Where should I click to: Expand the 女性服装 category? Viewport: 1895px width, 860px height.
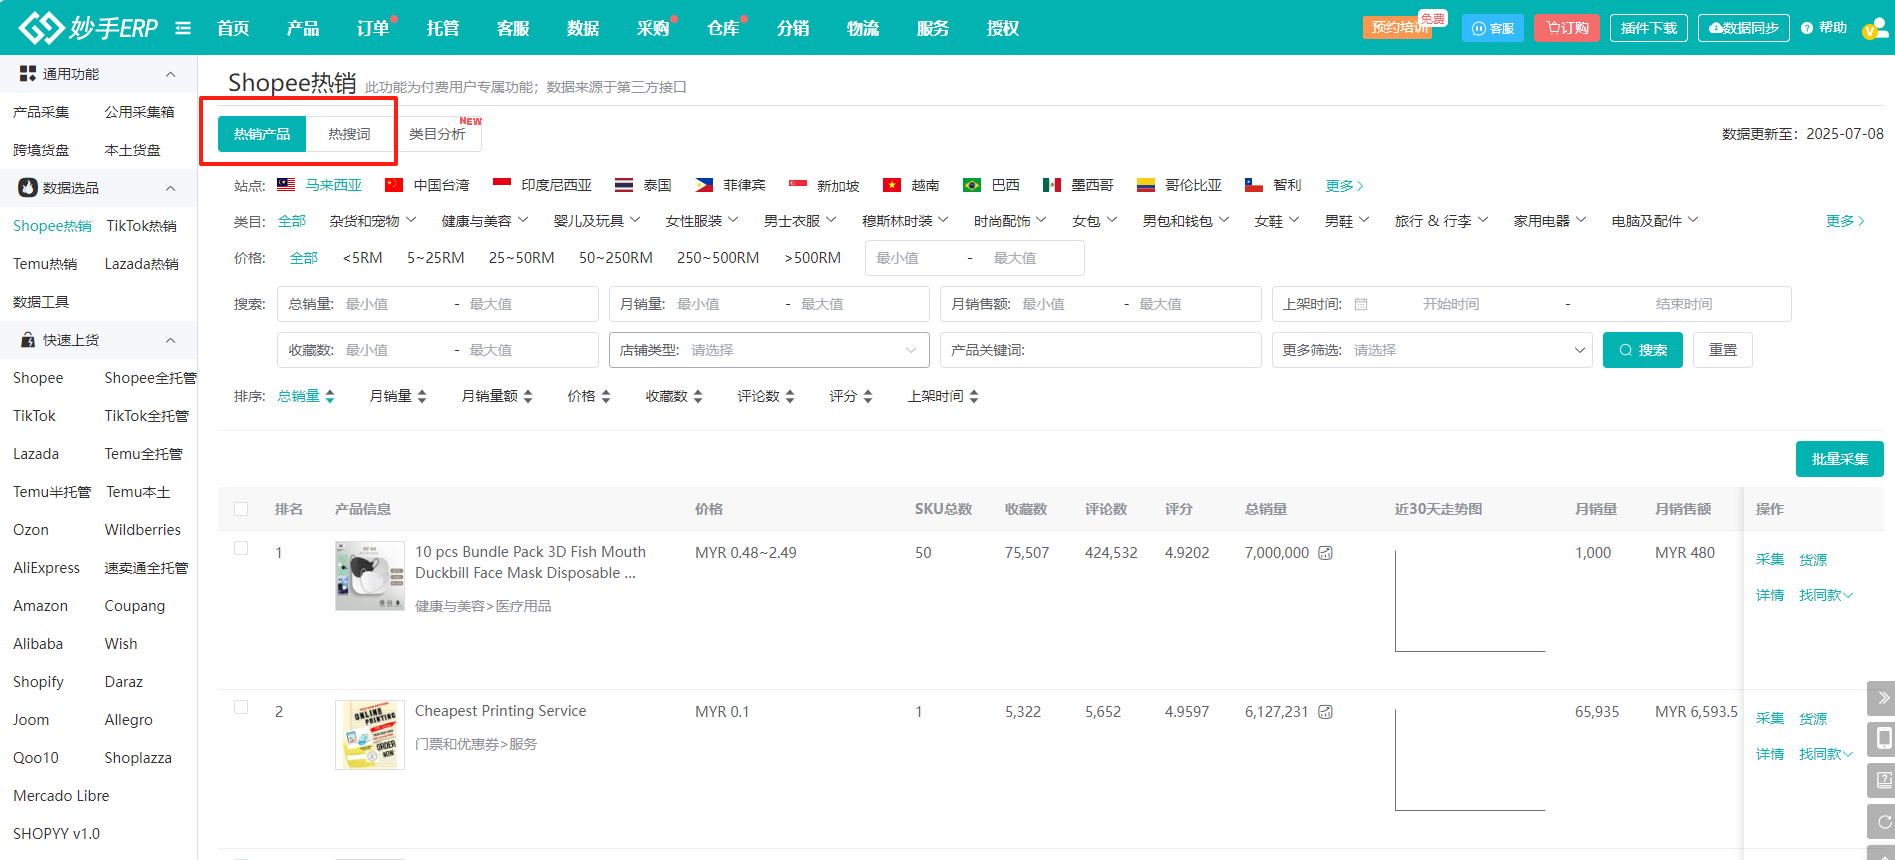pyautogui.click(x=702, y=221)
